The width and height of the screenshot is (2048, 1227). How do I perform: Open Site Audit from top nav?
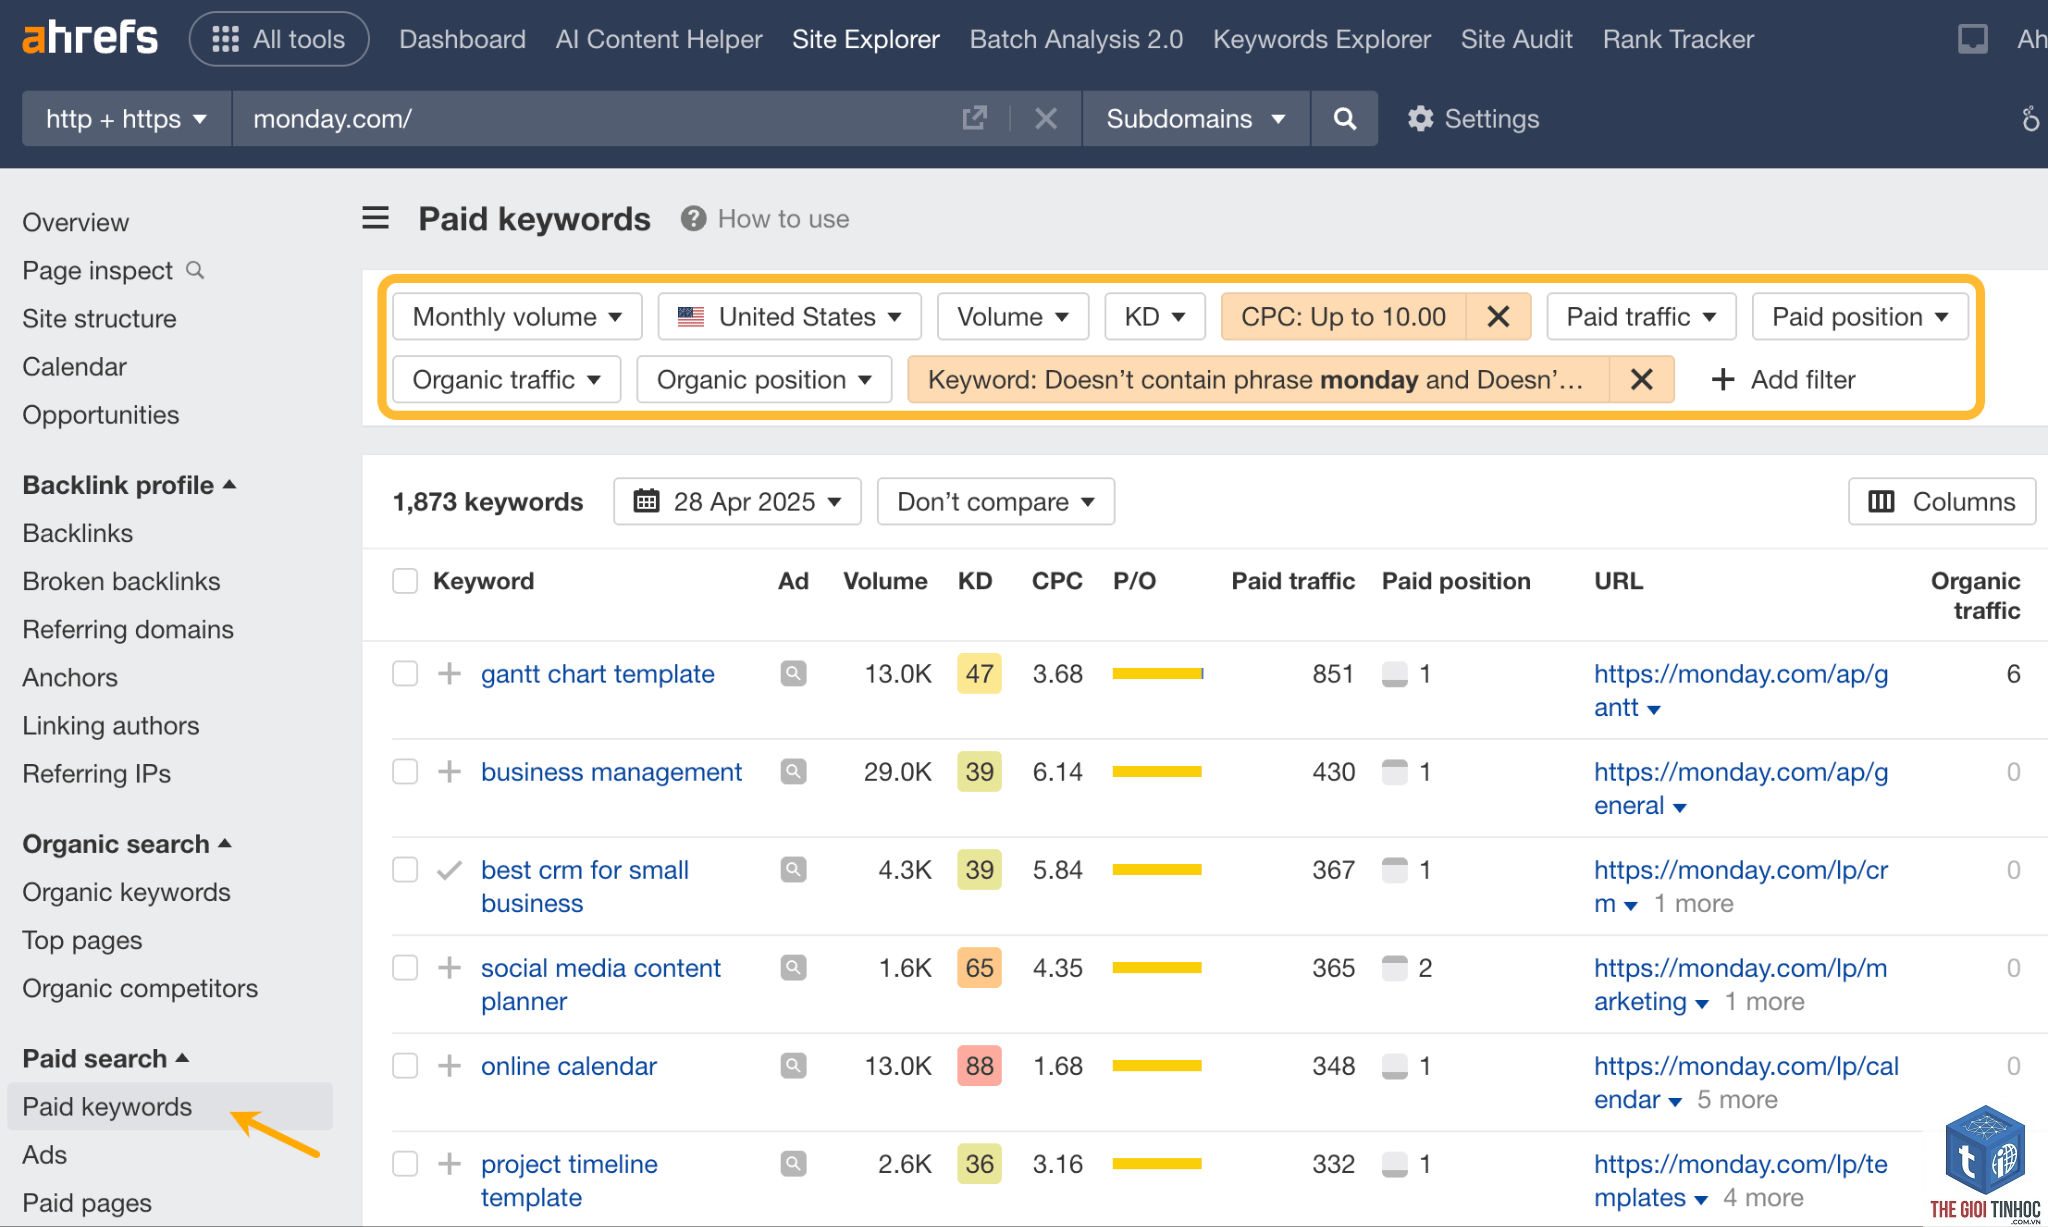click(x=1516, y=39)
